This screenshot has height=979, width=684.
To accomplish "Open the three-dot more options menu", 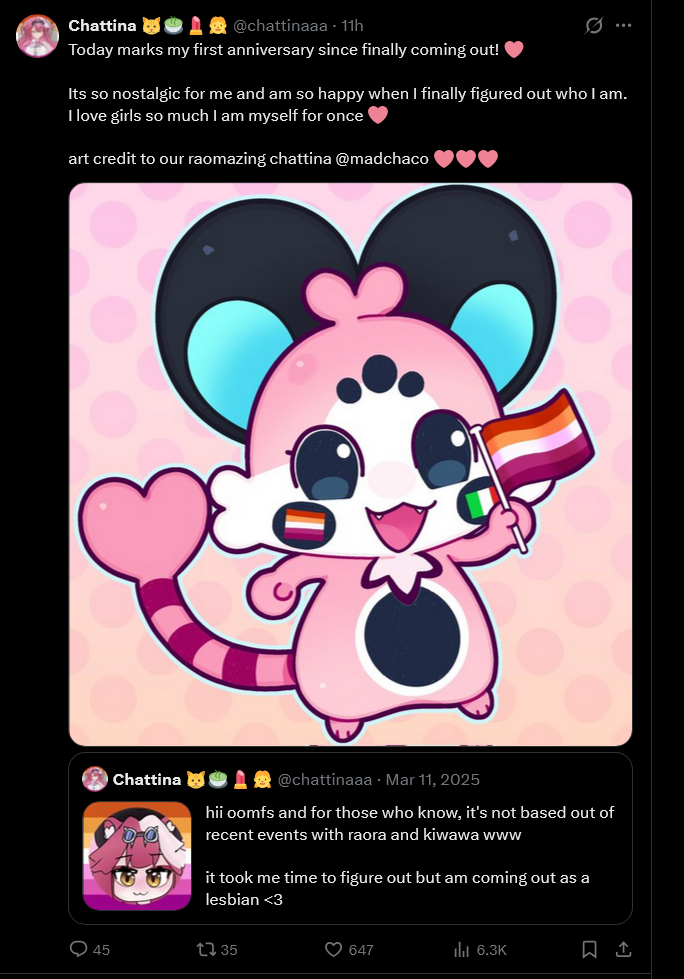I will point(623,26).
